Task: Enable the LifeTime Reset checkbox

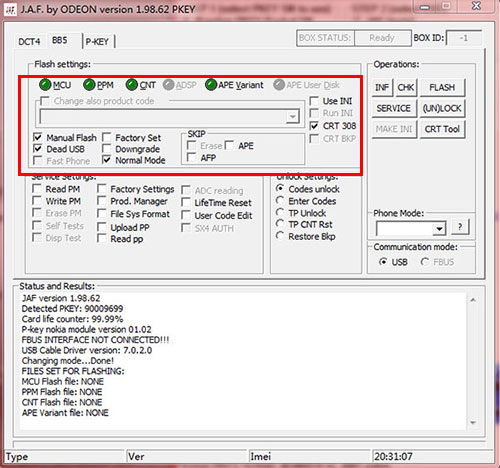Action: coord(186,202)
